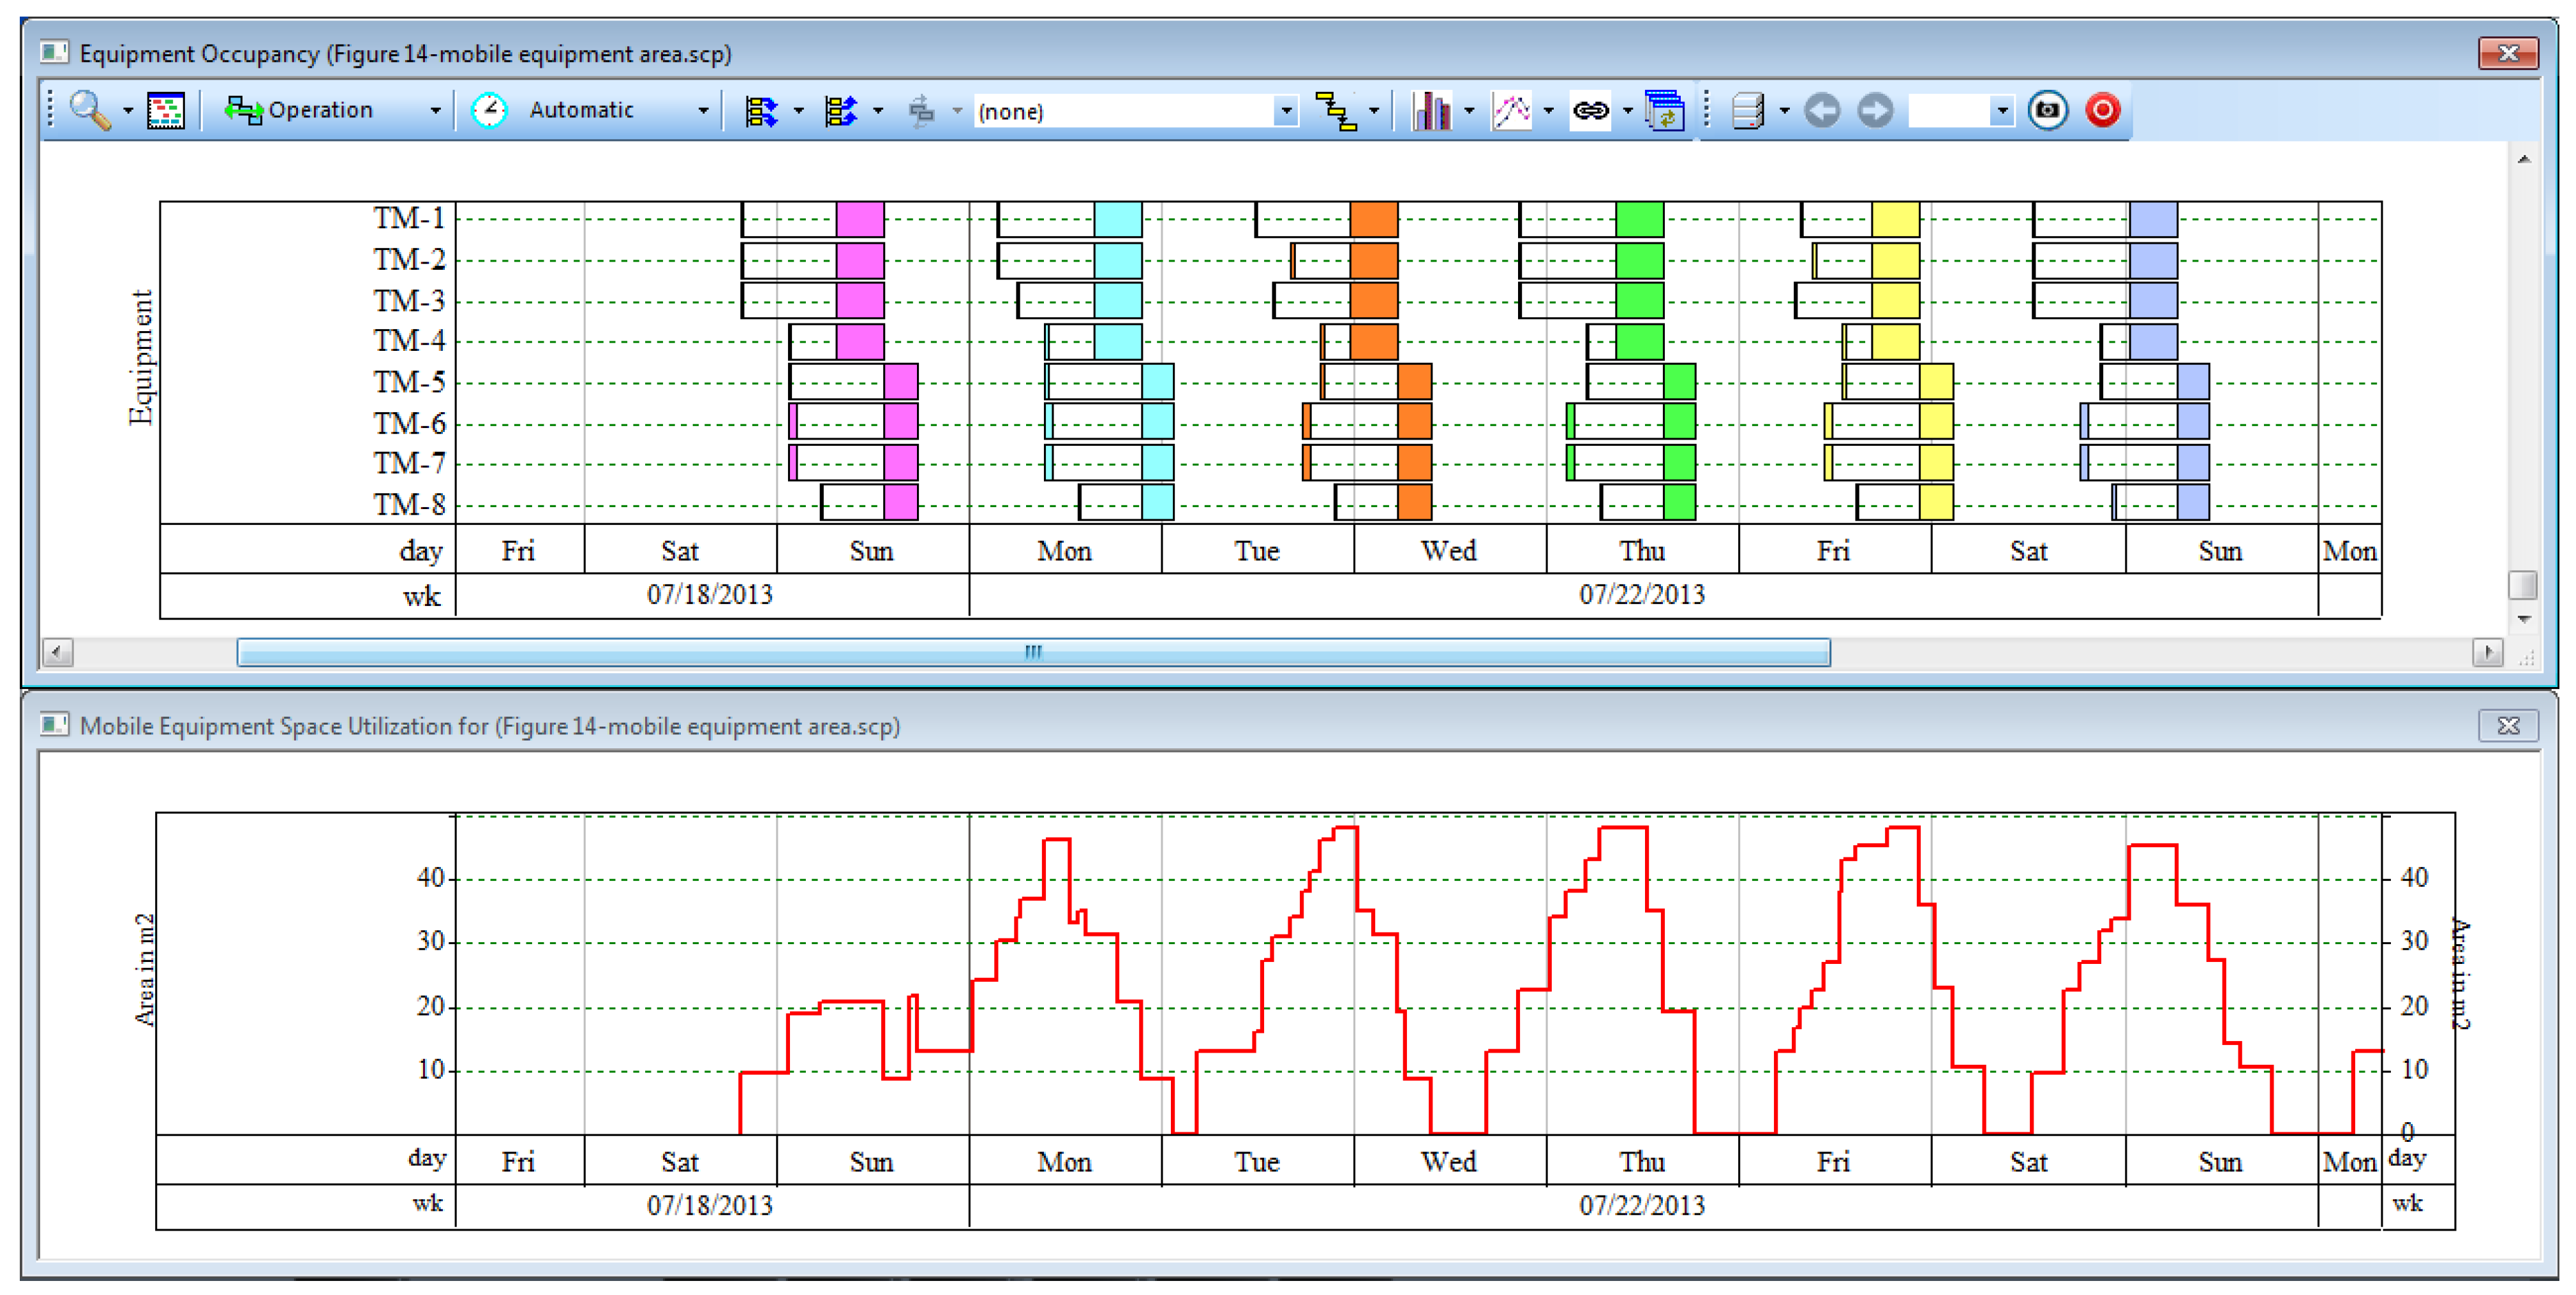This screenshot has height=1295, width=2576.
Task: Click the yellow staircase dependency icon
Action: click(x=1335, y=110)
